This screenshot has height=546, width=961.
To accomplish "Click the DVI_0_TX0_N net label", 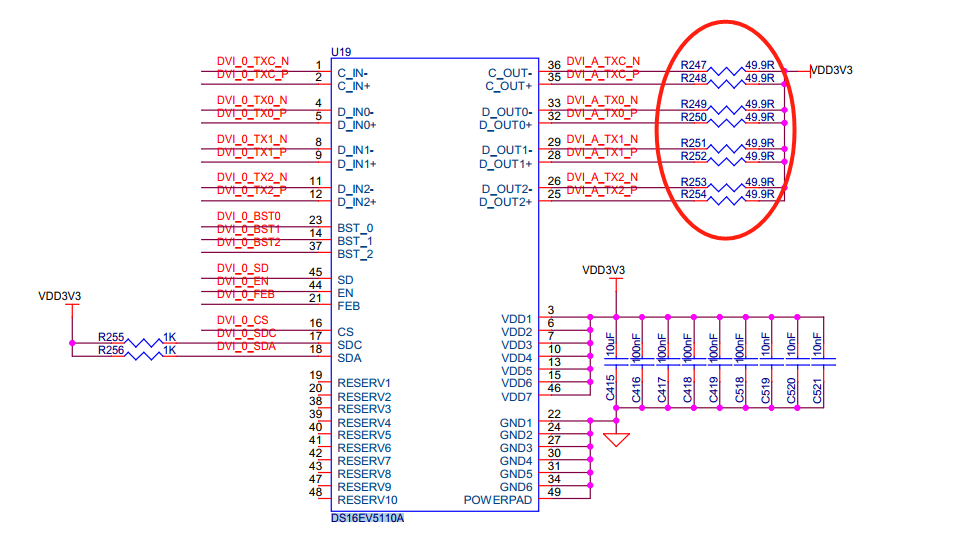I will (252, 100).
